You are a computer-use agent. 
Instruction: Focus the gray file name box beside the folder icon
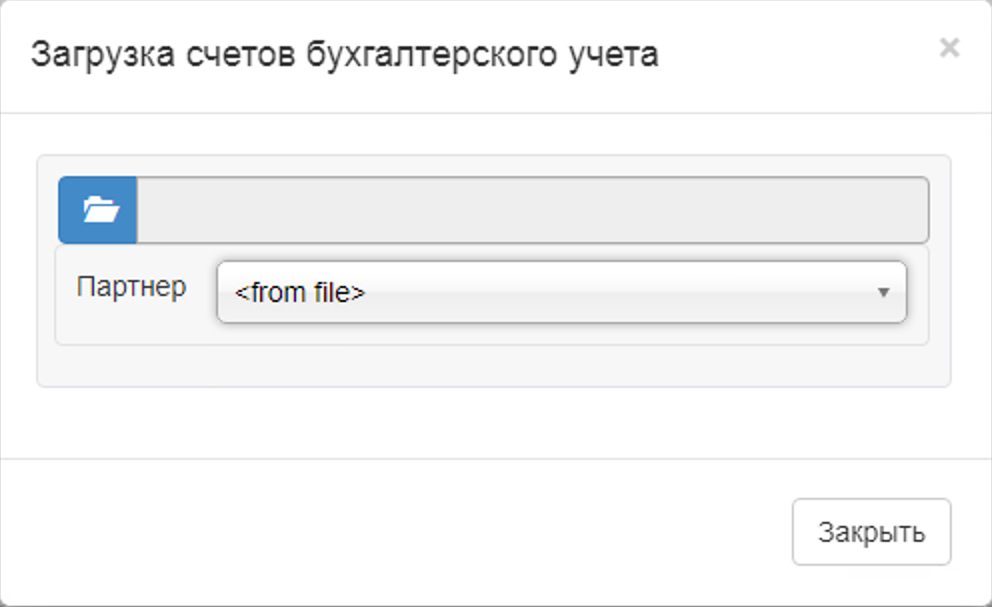[x=532, y=210]
